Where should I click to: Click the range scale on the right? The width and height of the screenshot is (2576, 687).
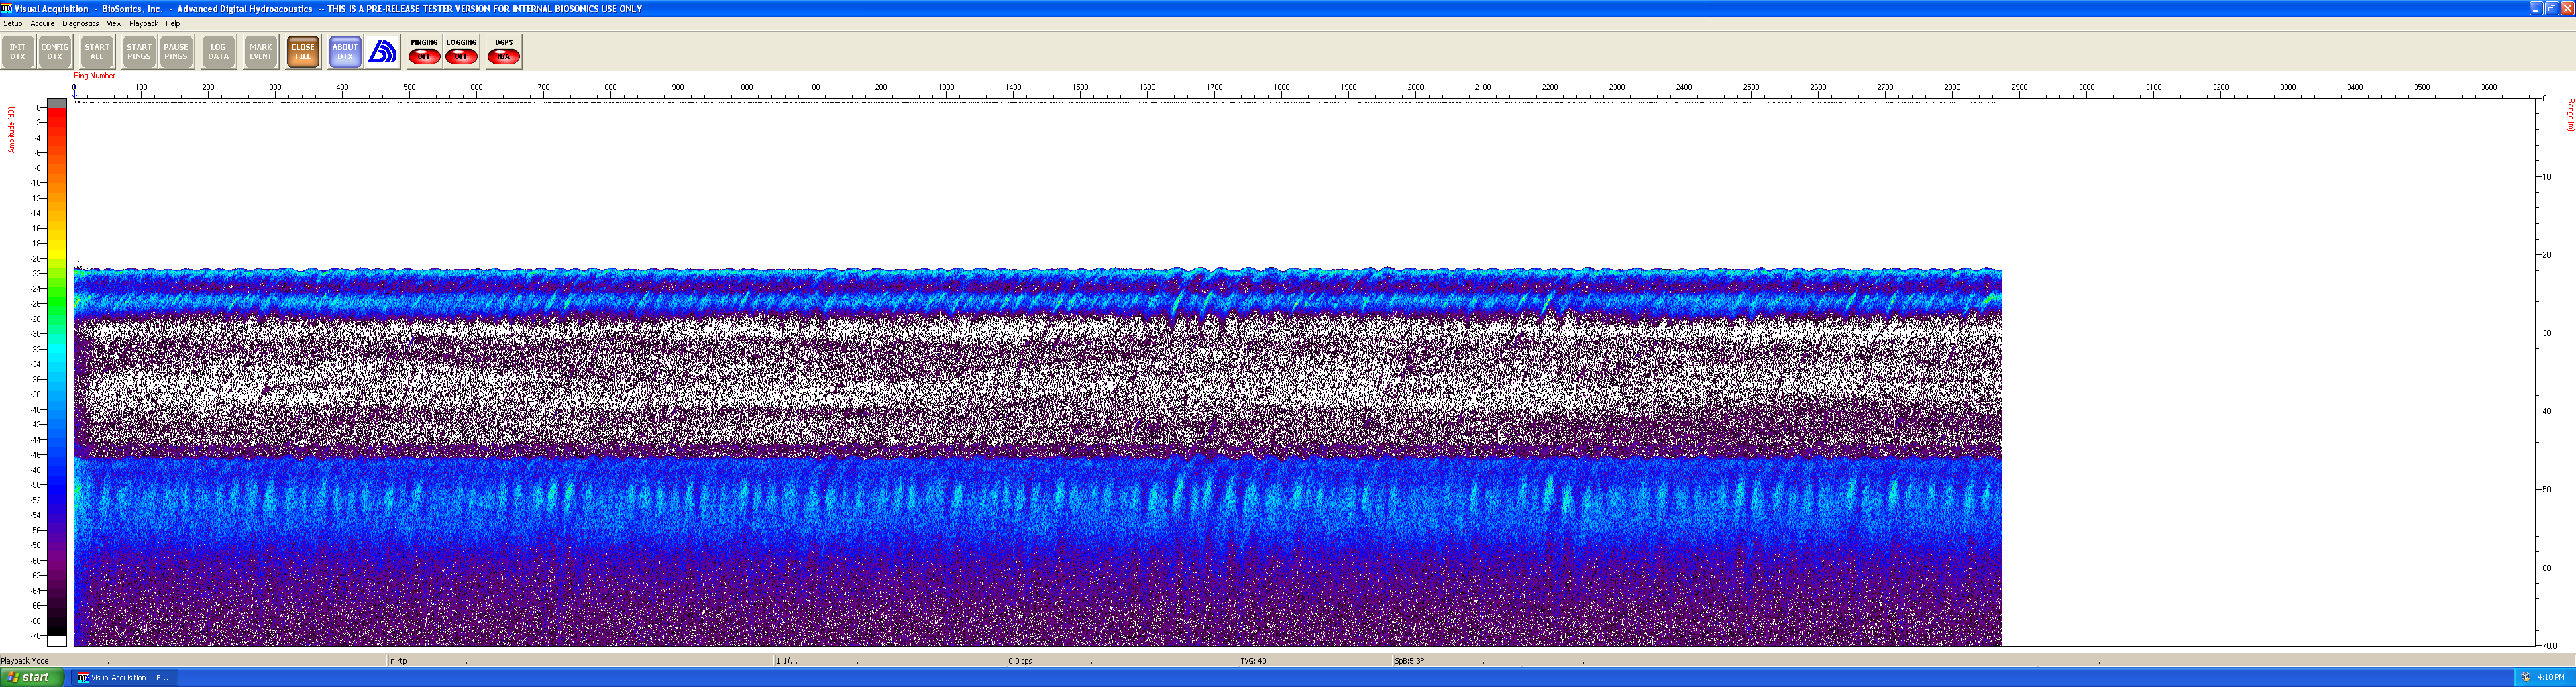coord(2546,372)
